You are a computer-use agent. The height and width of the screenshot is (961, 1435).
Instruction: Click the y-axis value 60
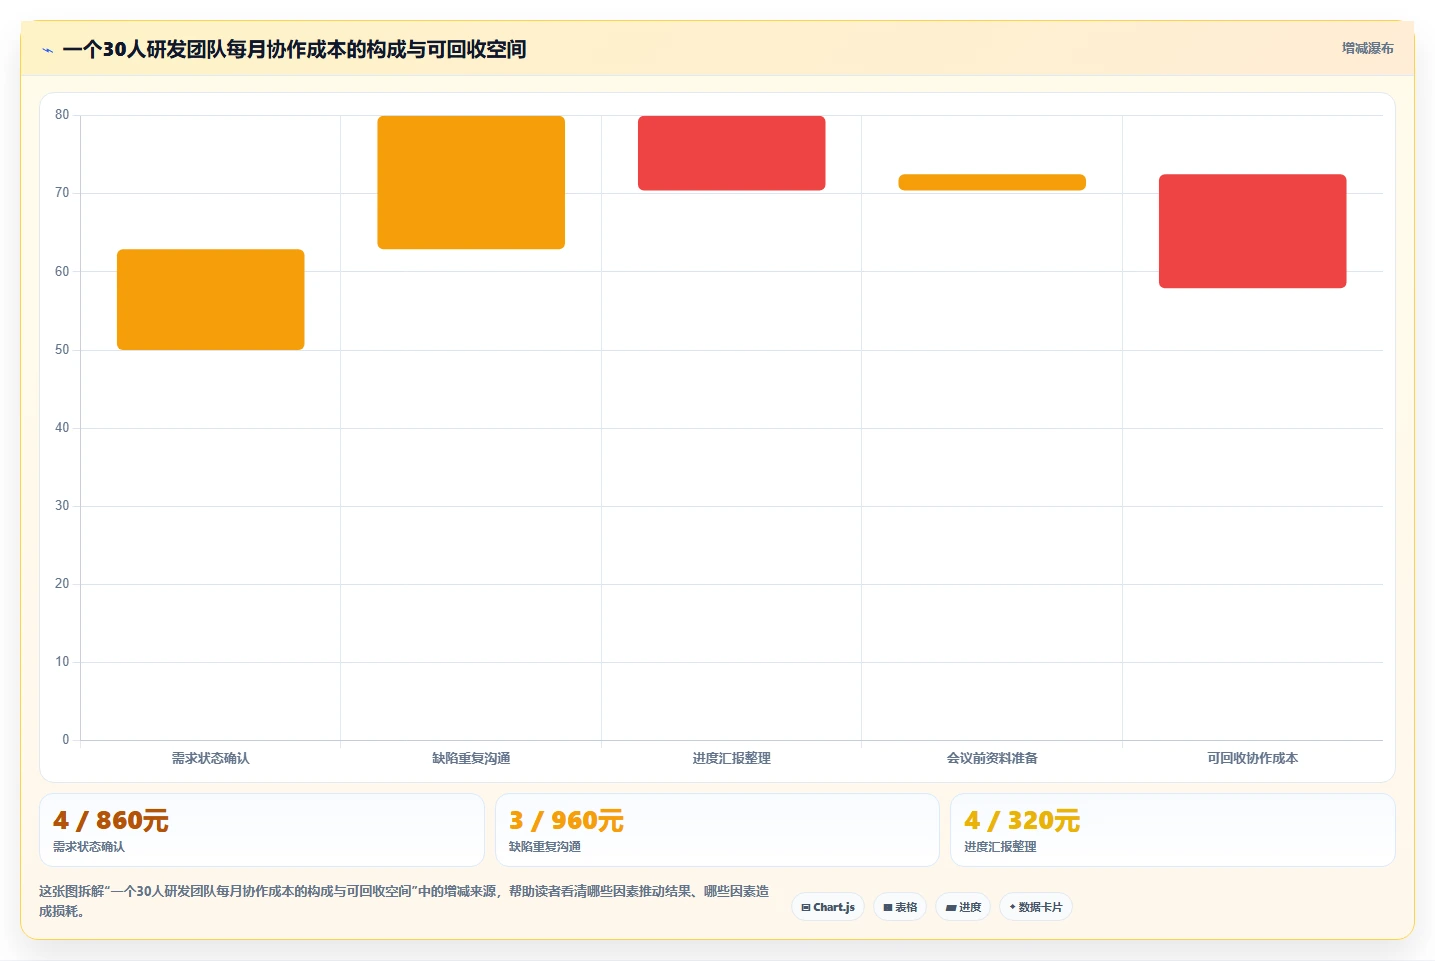coord(62,271)
